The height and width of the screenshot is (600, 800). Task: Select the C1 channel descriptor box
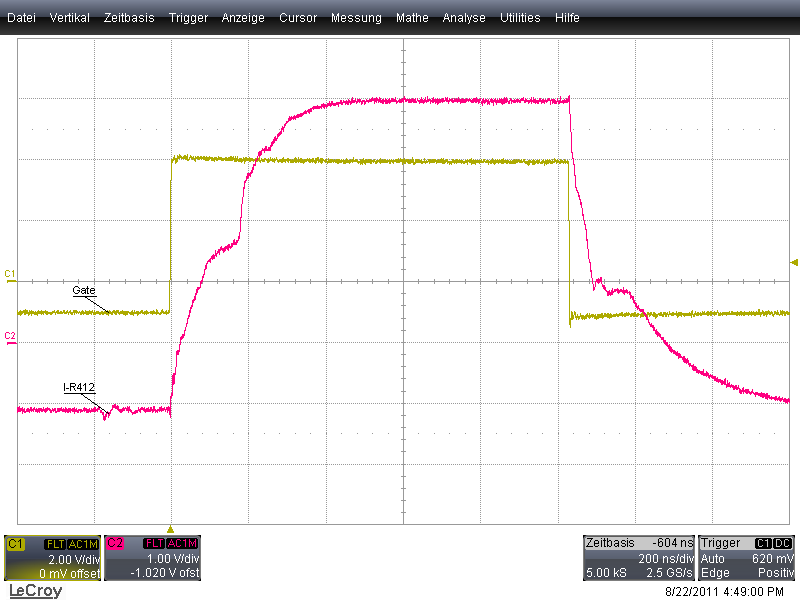point(53,558)
